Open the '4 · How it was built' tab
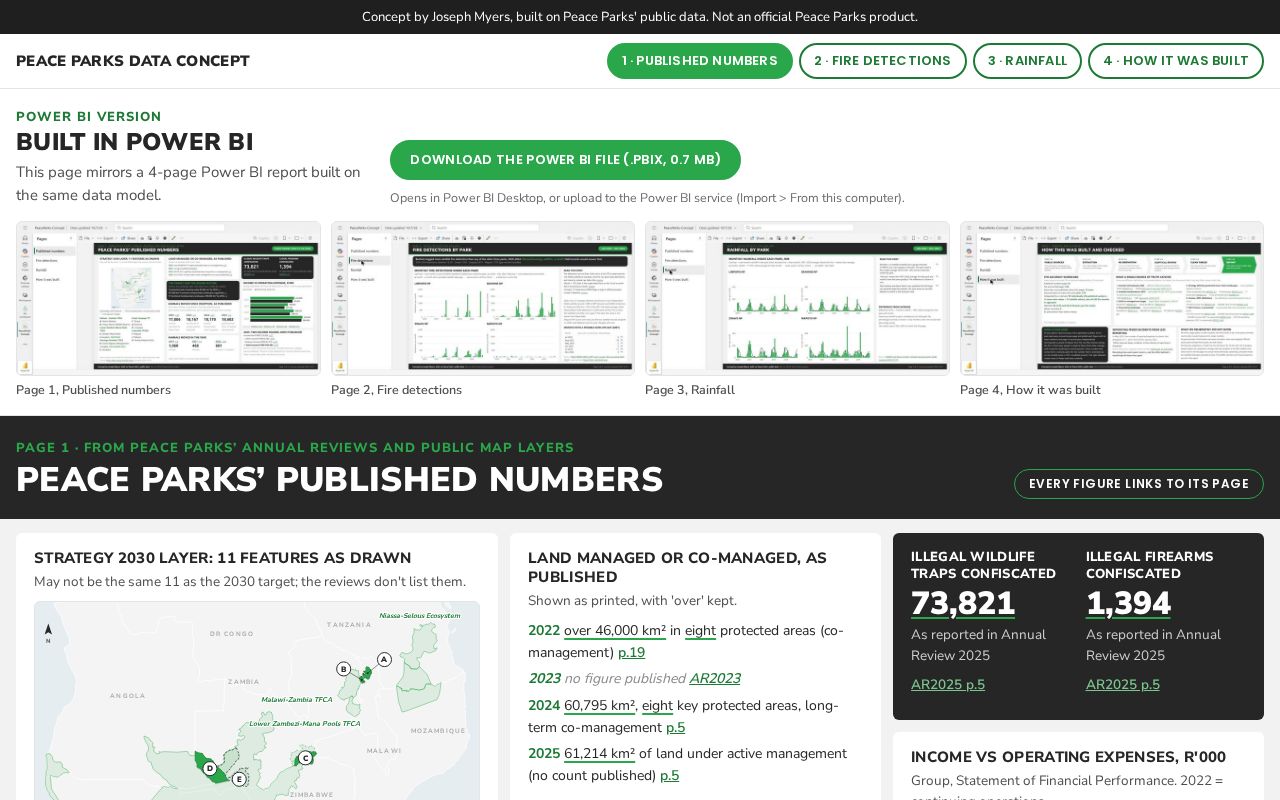 pyautogui.click(x=1176, y=61)
